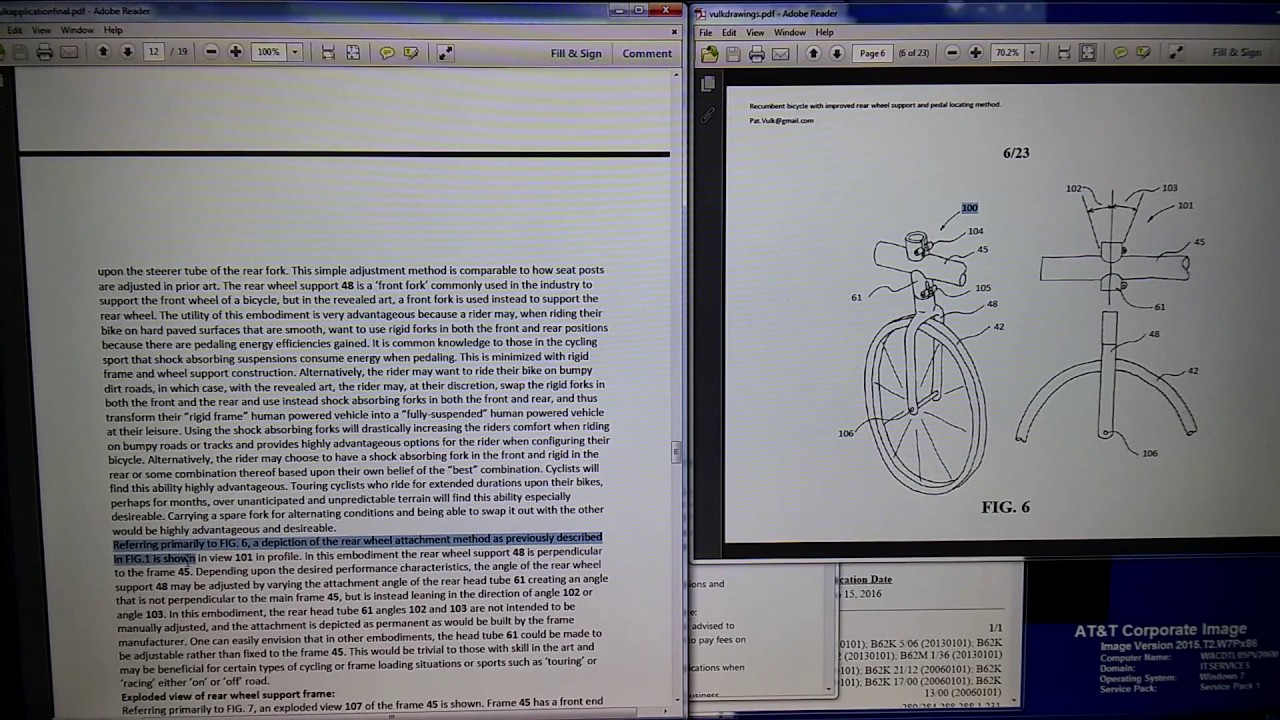Close document with small x below title bar
Image resolution: width=1280 pixels, height=720 pixels.
(674, 31)
